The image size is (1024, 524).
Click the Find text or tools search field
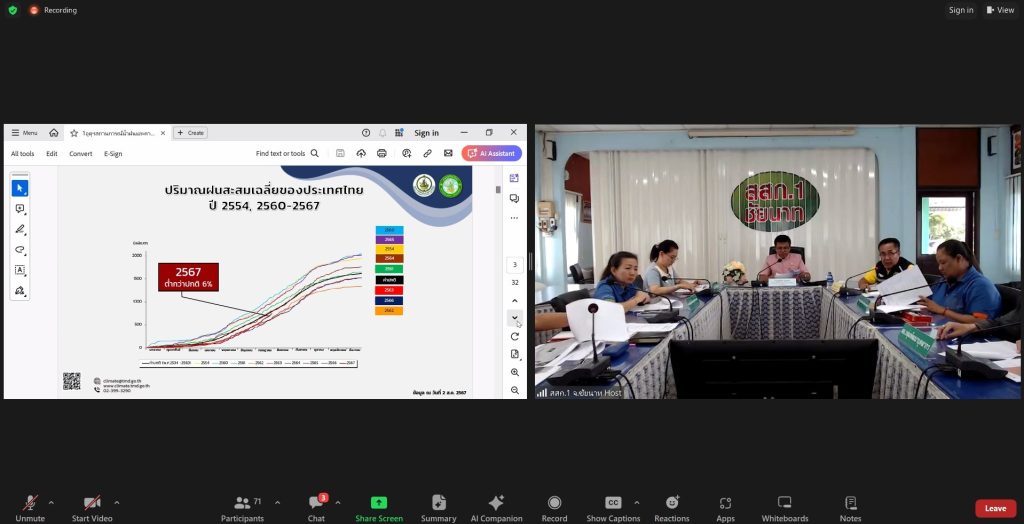[287, 154]
